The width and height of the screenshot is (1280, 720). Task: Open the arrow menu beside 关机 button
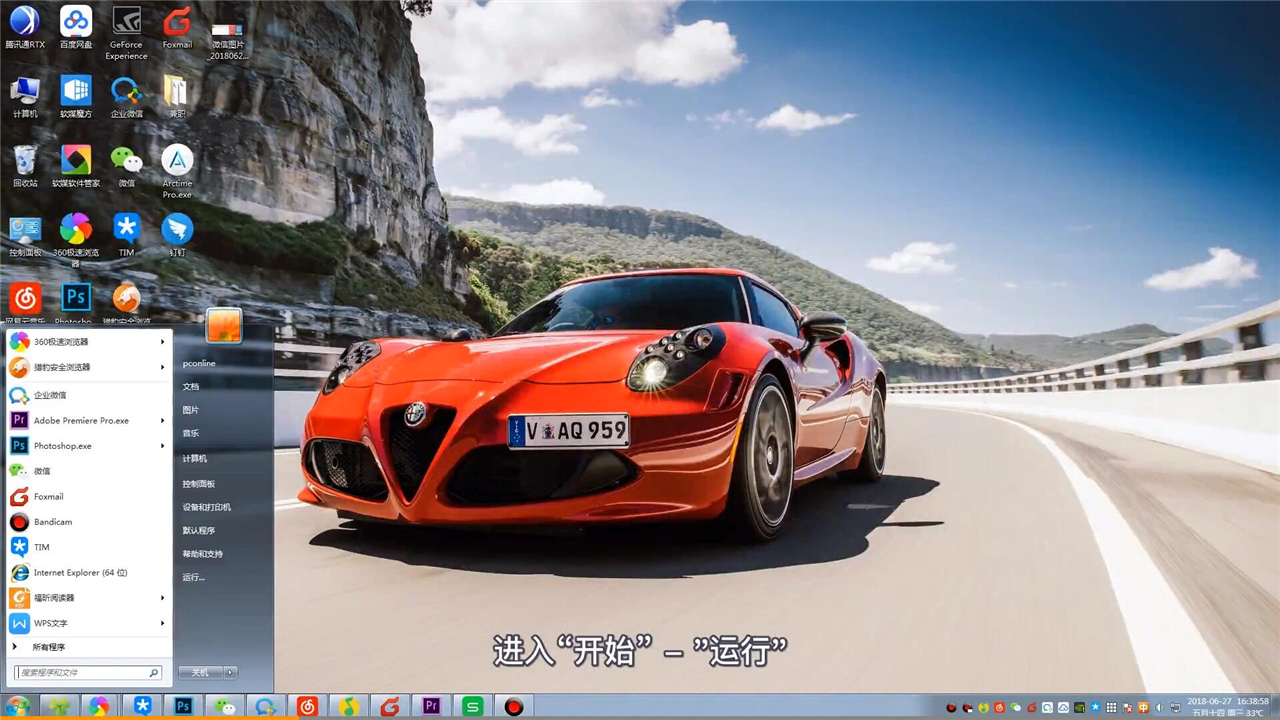click(x=230, y=673)
